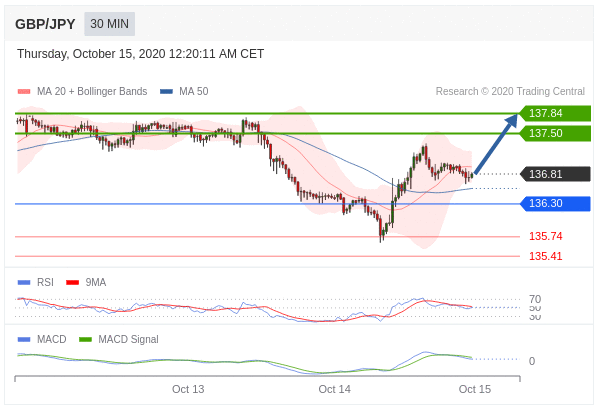Click the MA 50 blue legend swatch
Image resolution: width=594 pixels, height=409 pixels.
click(166, 92)
